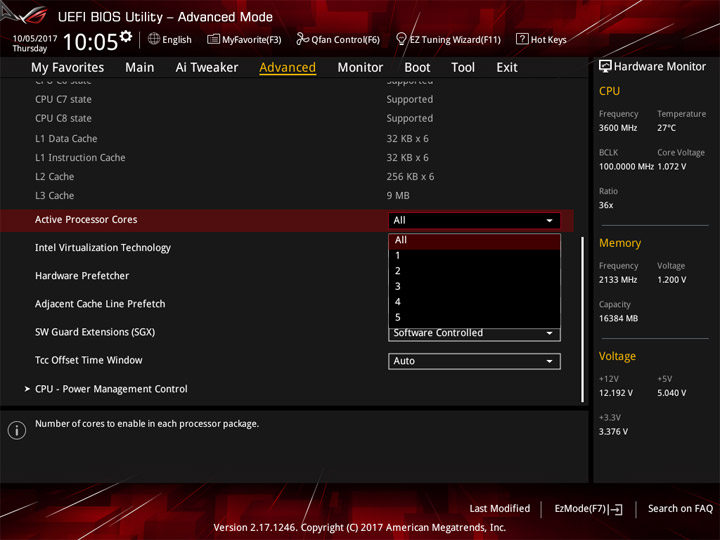The image size is (720, 540).
Task: Click the EZ Tuning Wizard lightbulb icon
Action: [x=401, y=39]
